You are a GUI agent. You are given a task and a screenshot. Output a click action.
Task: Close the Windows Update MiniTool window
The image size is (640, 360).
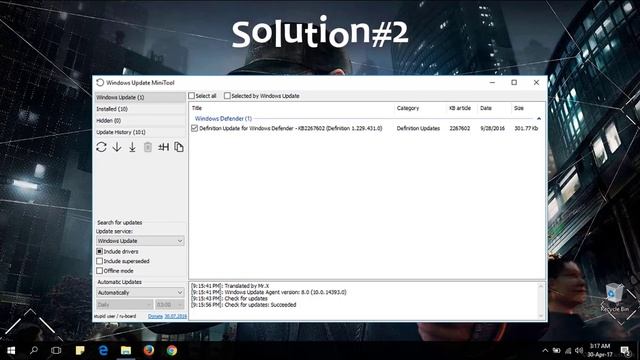[536, 82]
